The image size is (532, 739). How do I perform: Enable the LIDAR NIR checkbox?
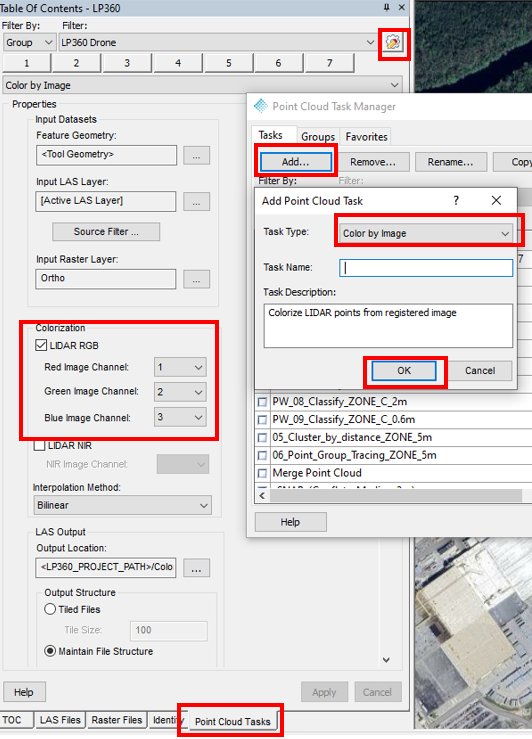[40, 445]
